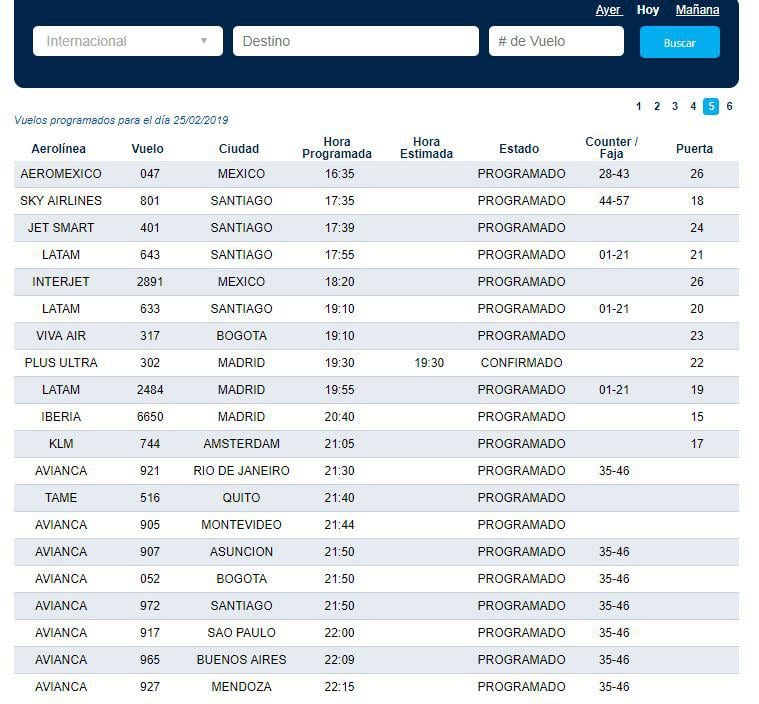Open the Internacional flight type dropdown
This screenshot has height=704, width=759.
point(127,41)
